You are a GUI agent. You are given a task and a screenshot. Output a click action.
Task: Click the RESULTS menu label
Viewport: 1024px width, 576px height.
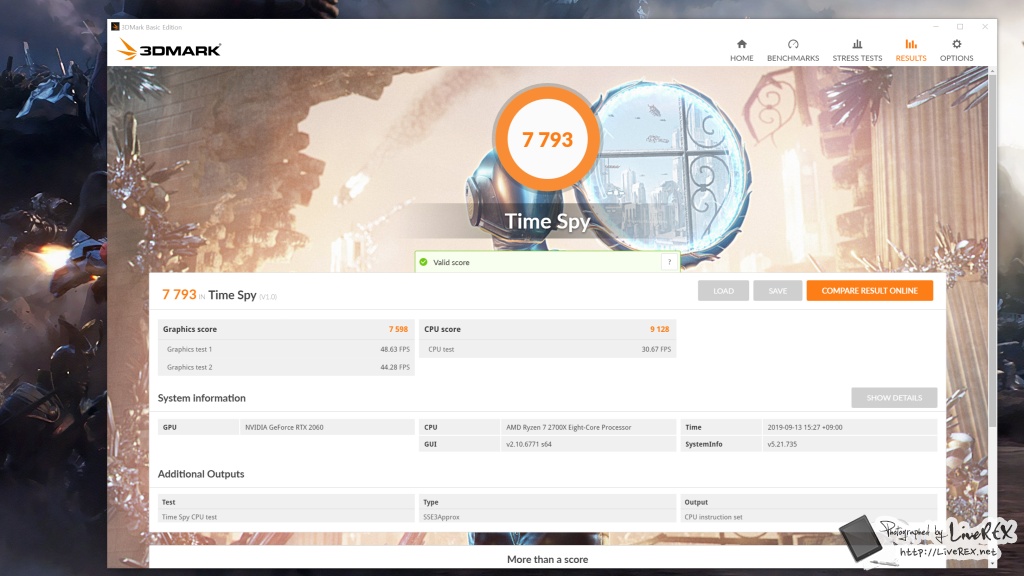point(910,58)
